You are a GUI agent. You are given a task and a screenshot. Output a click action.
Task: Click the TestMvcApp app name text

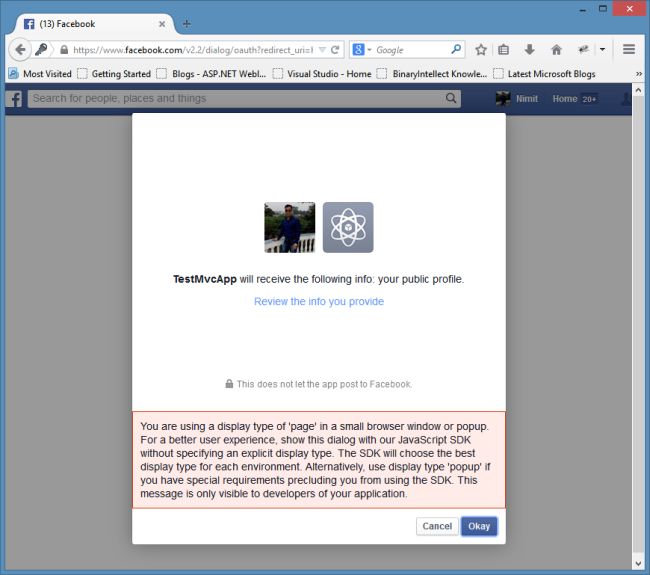(205, 279)
